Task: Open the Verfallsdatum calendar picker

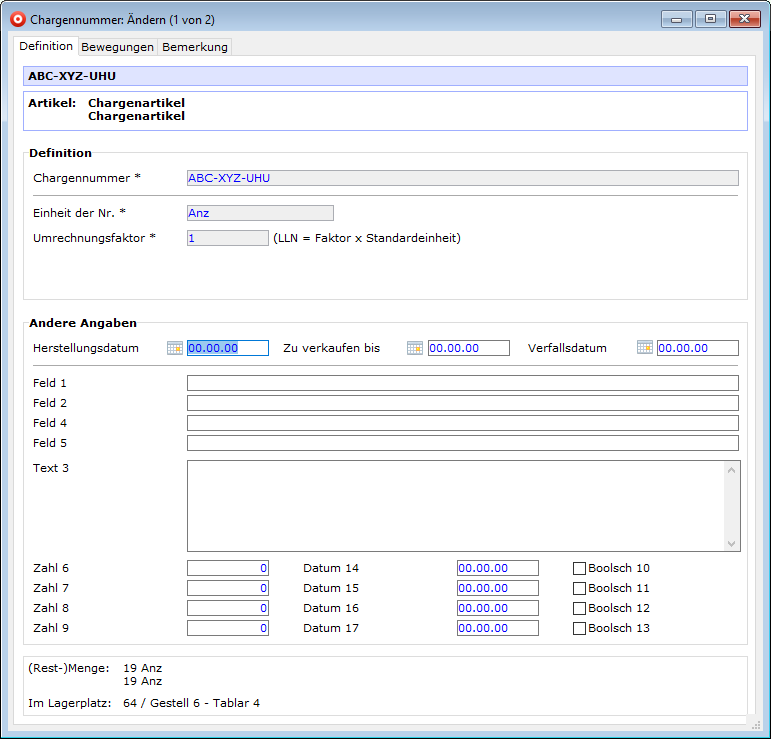Action: pyautogui.click(x=645, y=348)
